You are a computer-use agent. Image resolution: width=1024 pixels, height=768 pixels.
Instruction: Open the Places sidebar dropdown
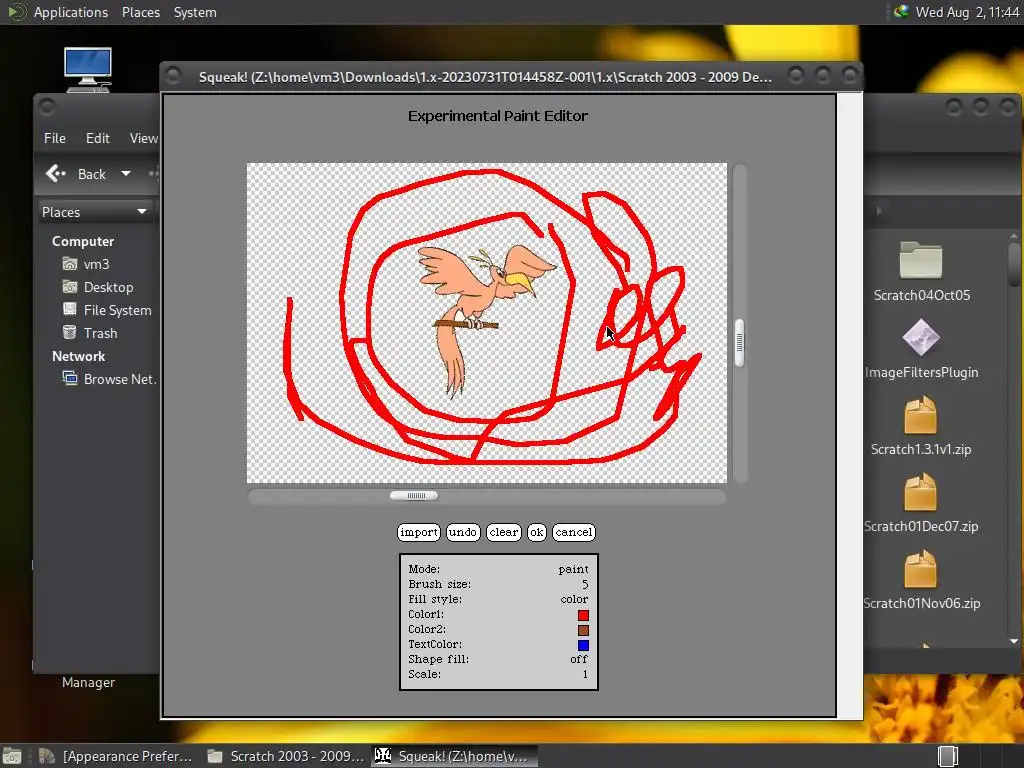[x=95, y=212]
